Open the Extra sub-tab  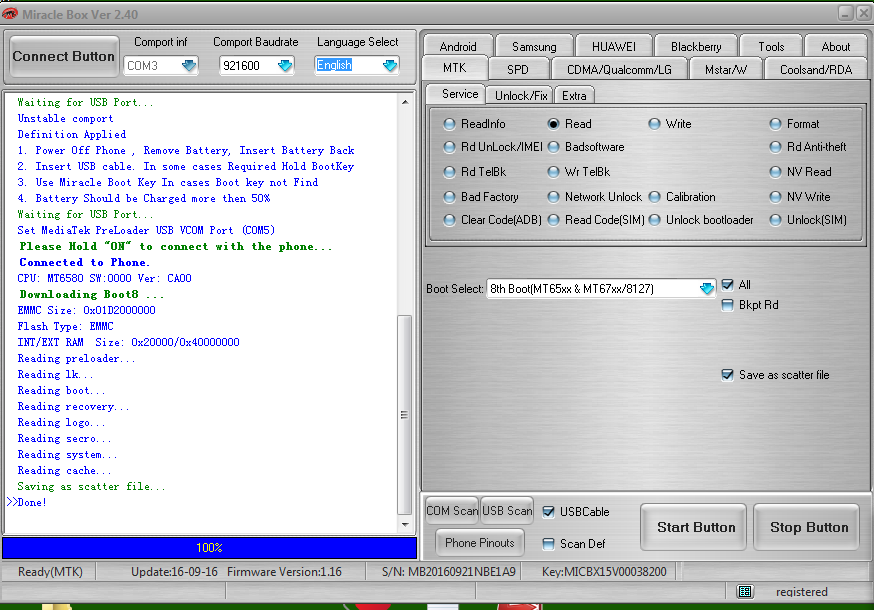click(x=574, y=95)
